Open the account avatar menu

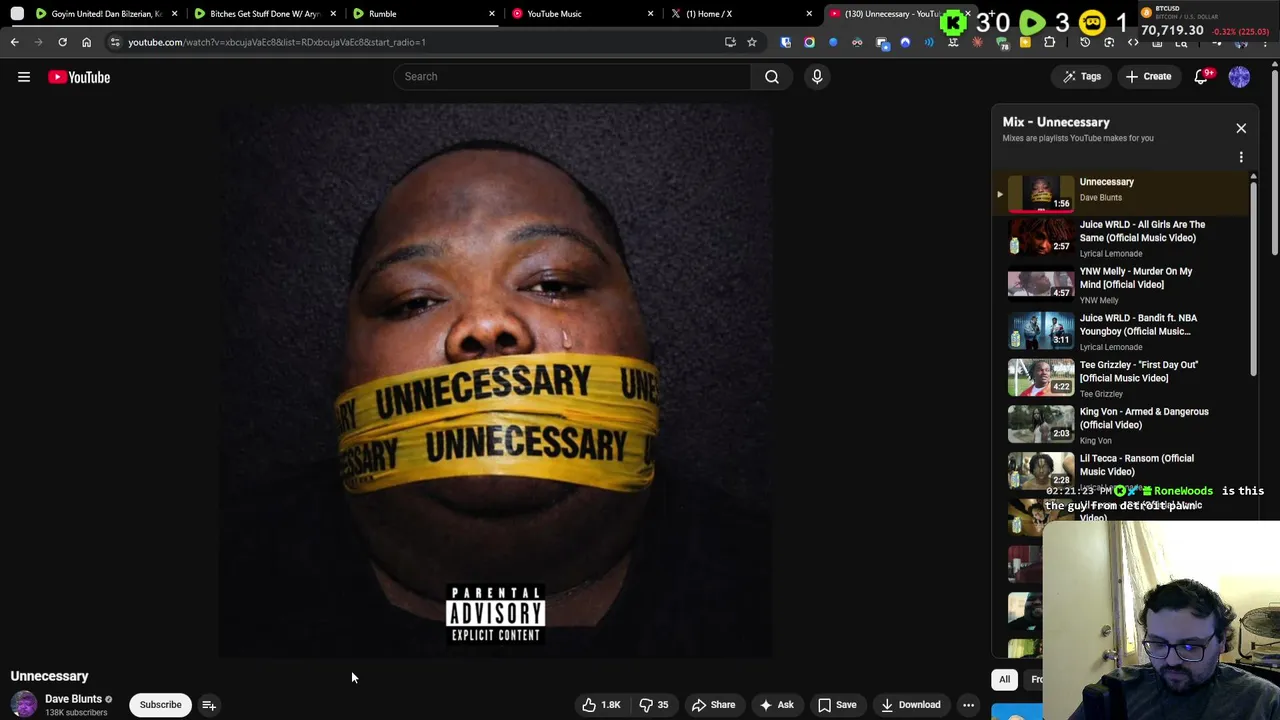click(1239, 76)
